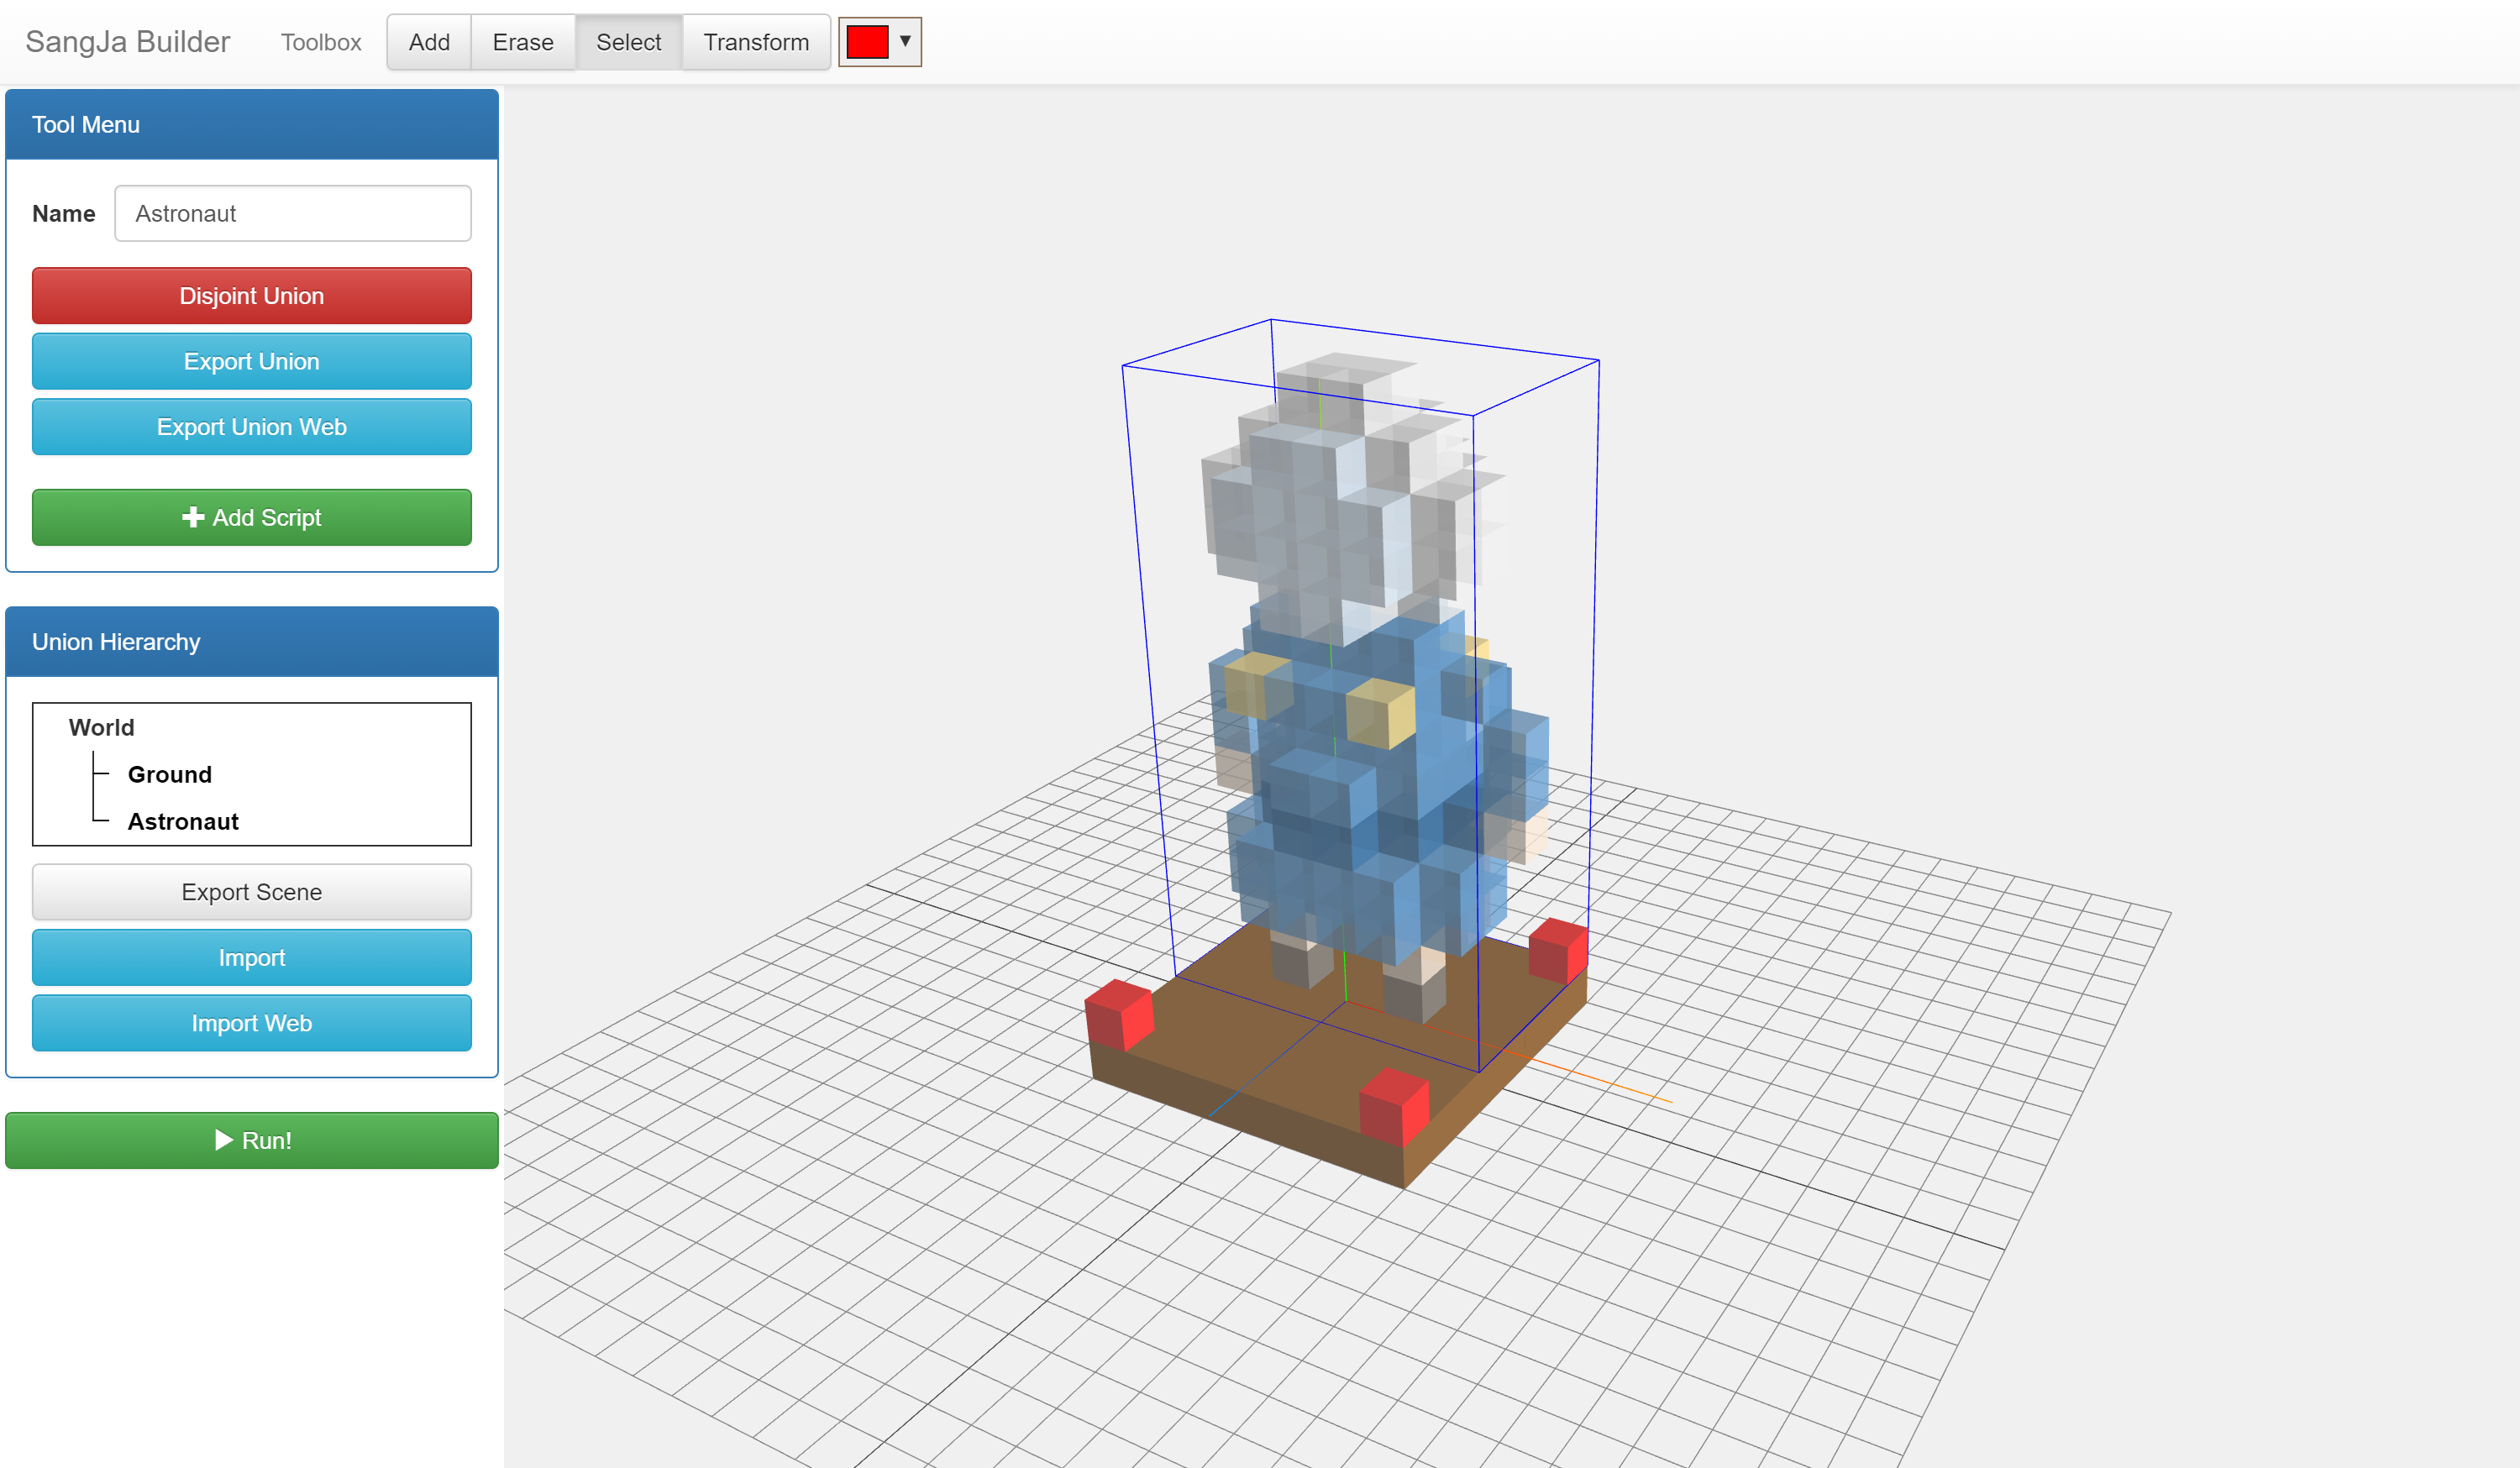The image size is (2520, 1468).
Task: Click Export Union Web button
Action: click(251, 427)
